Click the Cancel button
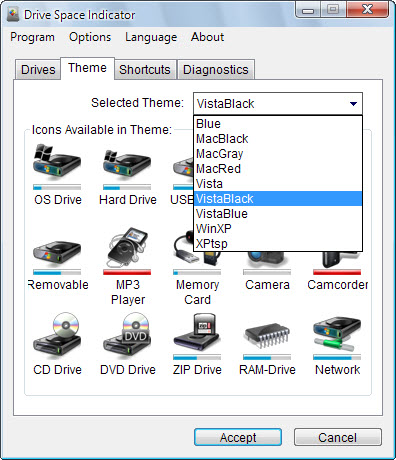 tap(337, 437)
